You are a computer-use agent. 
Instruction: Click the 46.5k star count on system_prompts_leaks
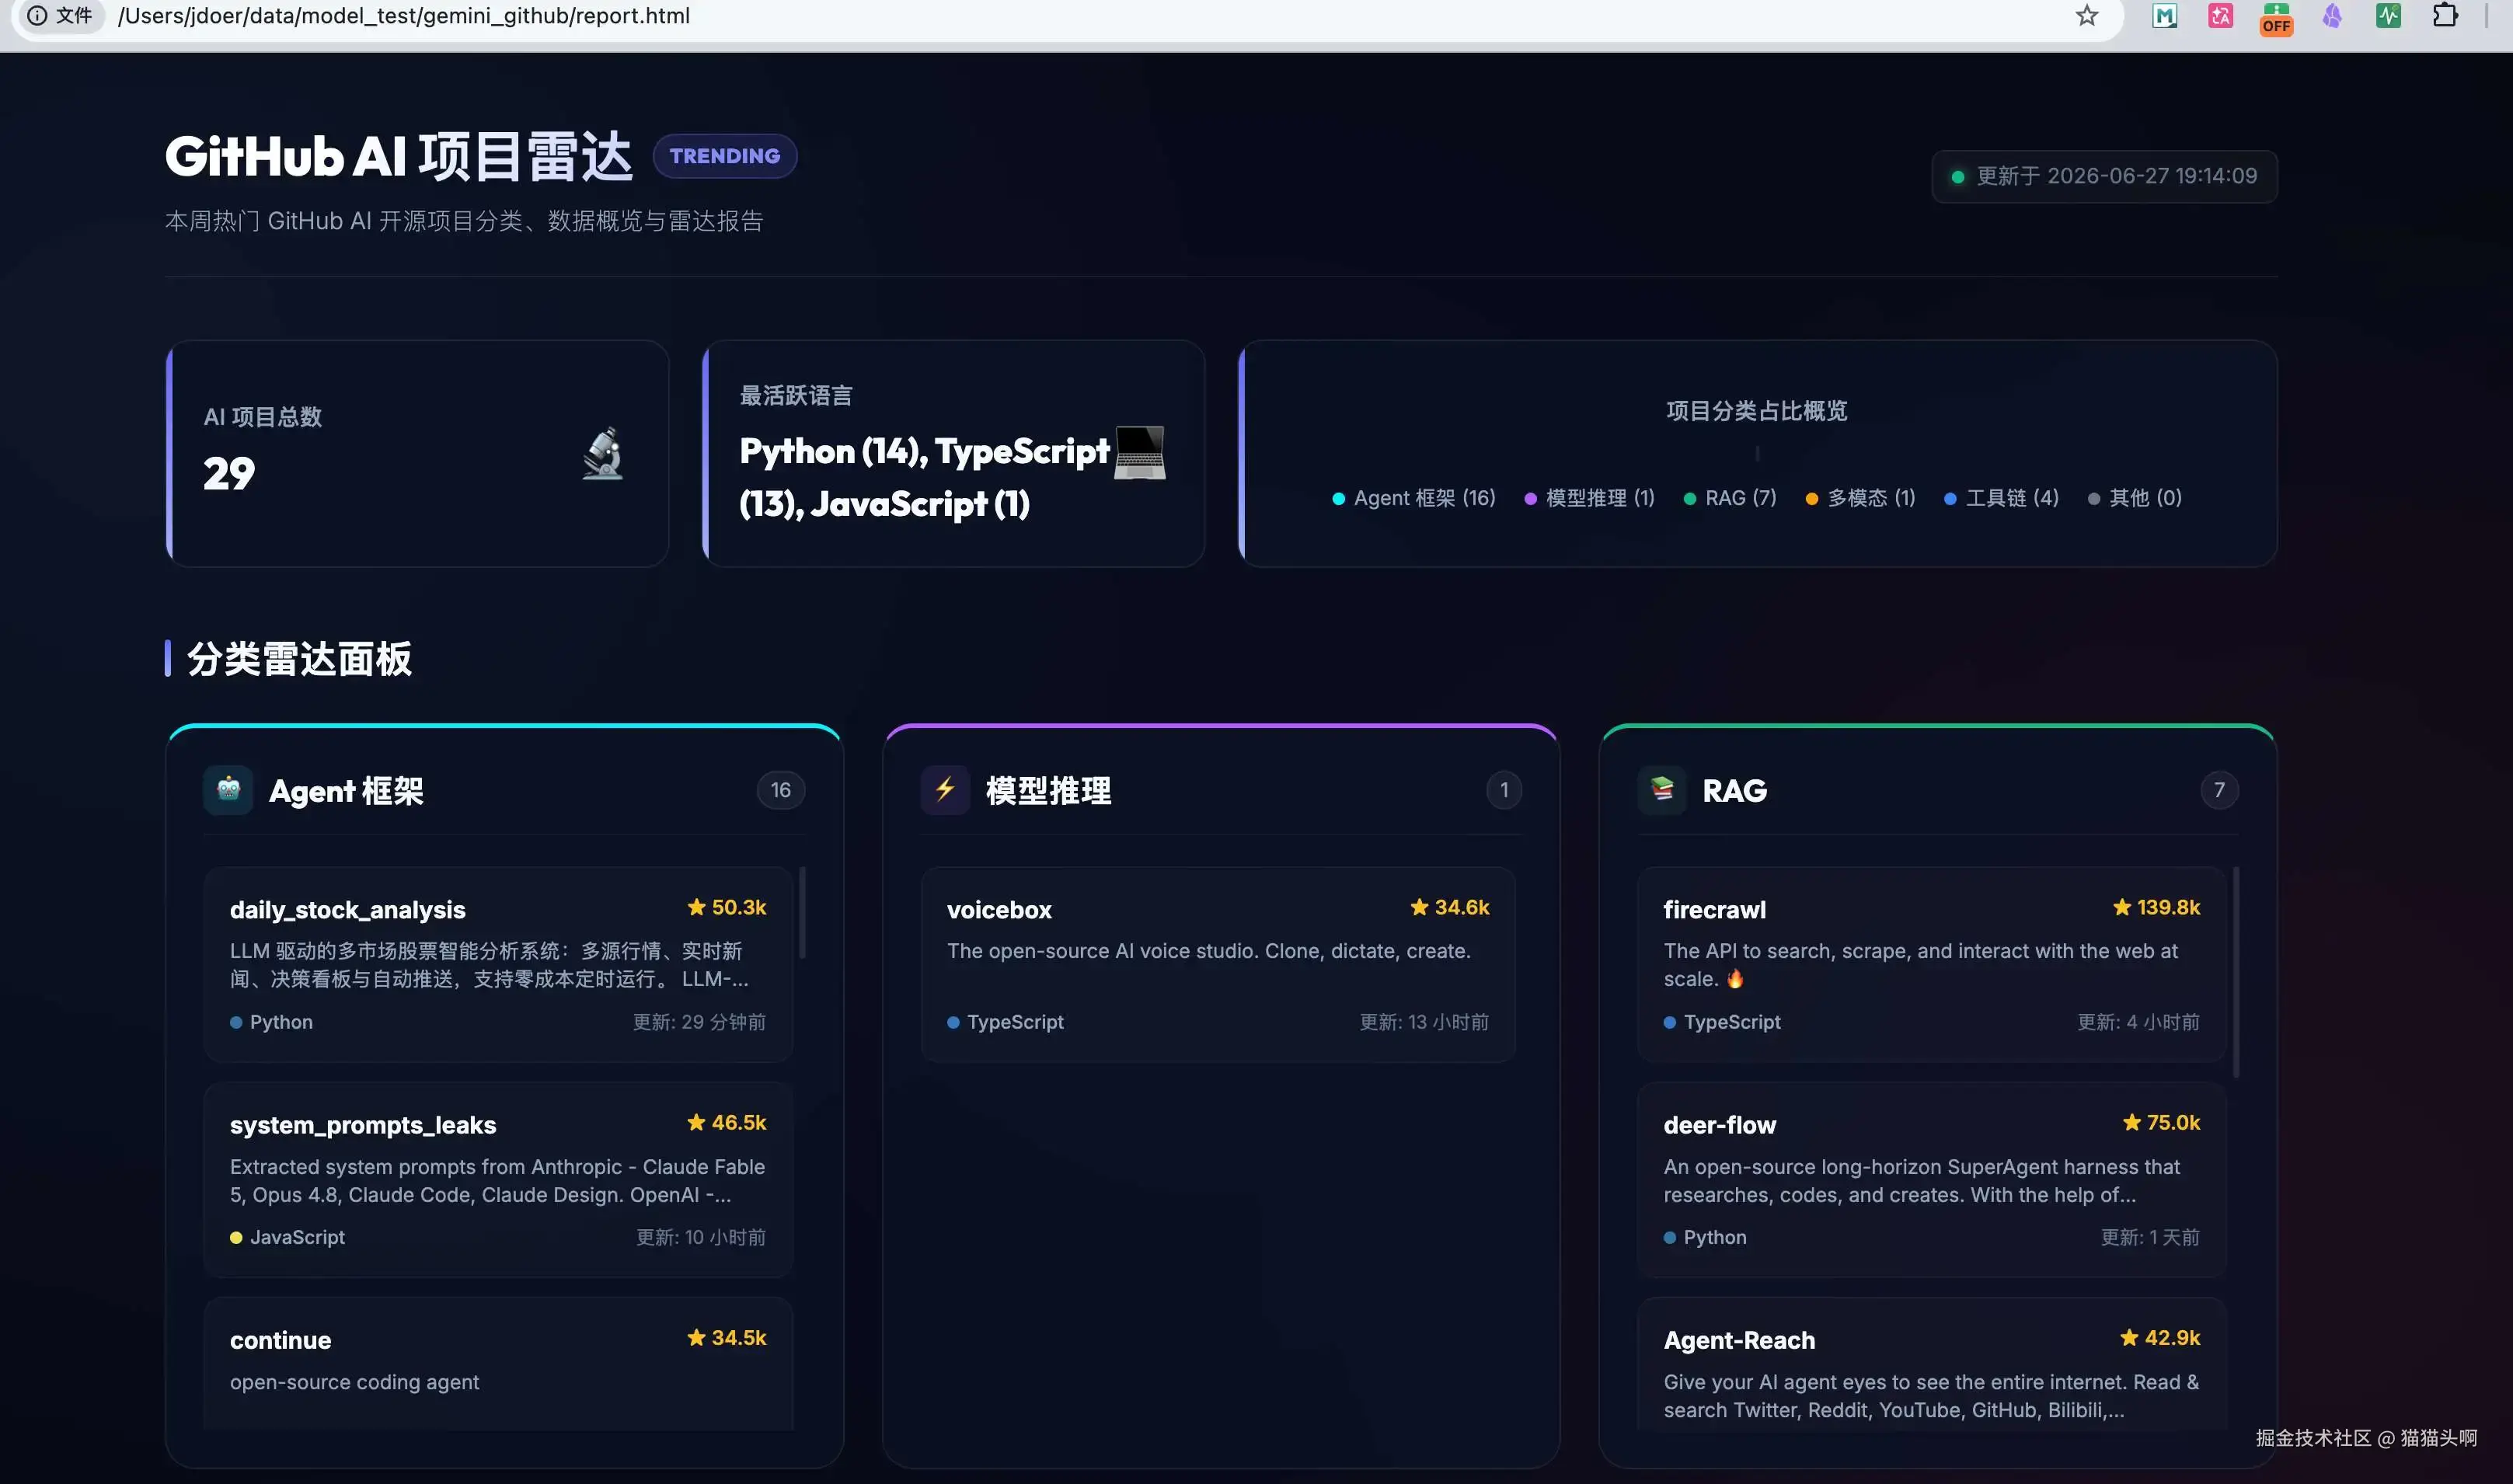click(739, 1122)
